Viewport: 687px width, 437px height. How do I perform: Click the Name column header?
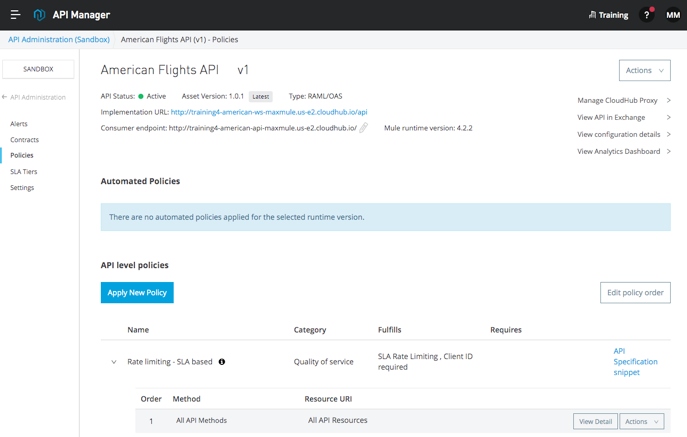pyautogui.click(x=138, y=330)
